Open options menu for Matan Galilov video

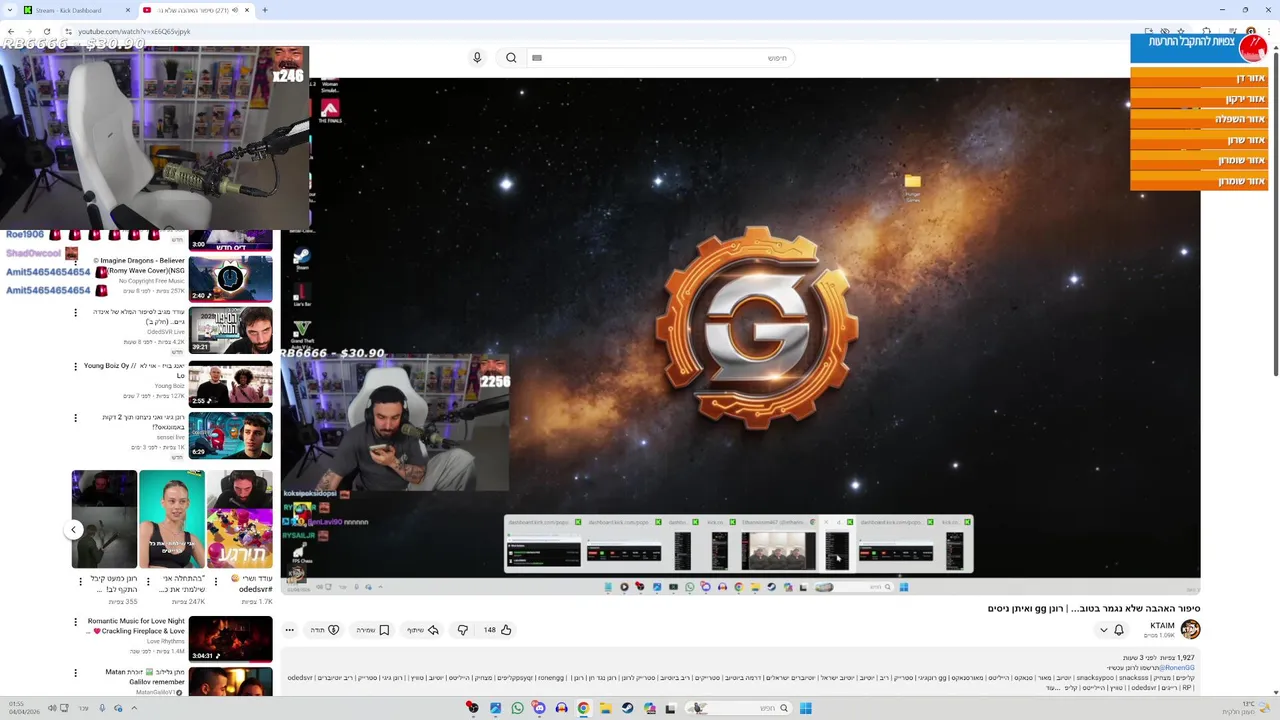coord(75,673)
